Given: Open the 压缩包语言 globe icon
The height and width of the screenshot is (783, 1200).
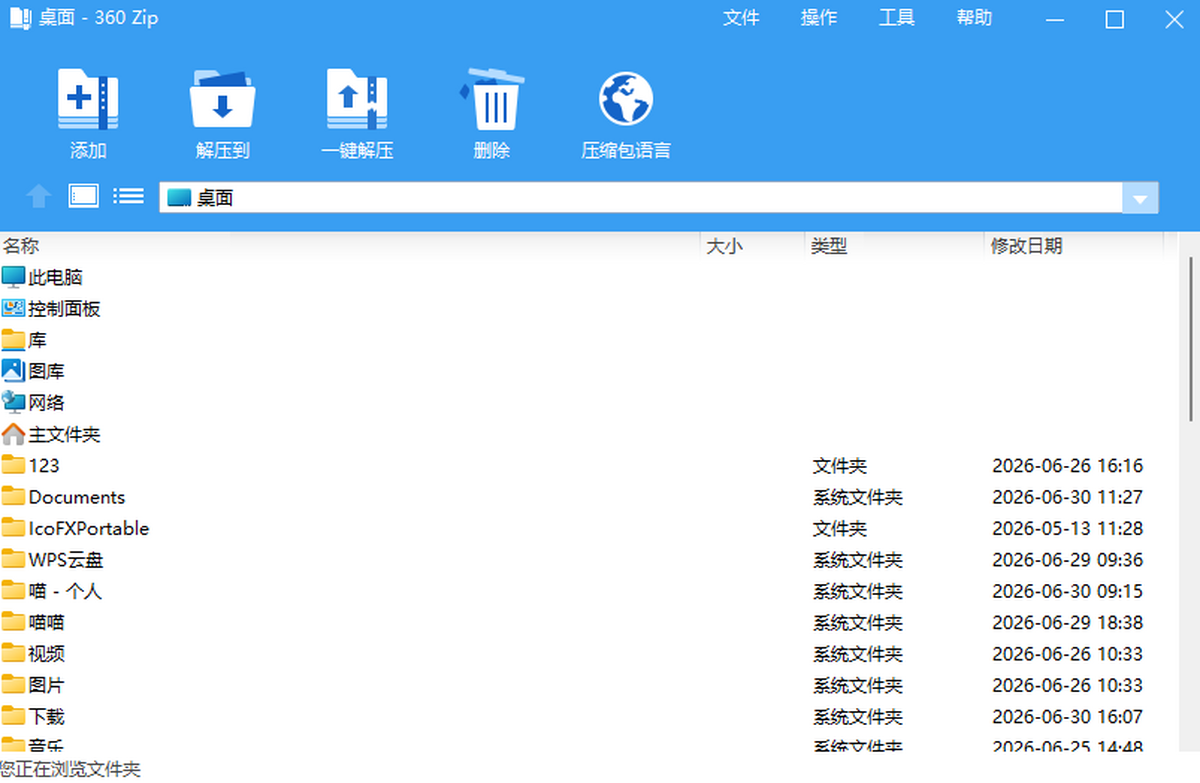Looking at the screenshot, I should pos(626,99).
